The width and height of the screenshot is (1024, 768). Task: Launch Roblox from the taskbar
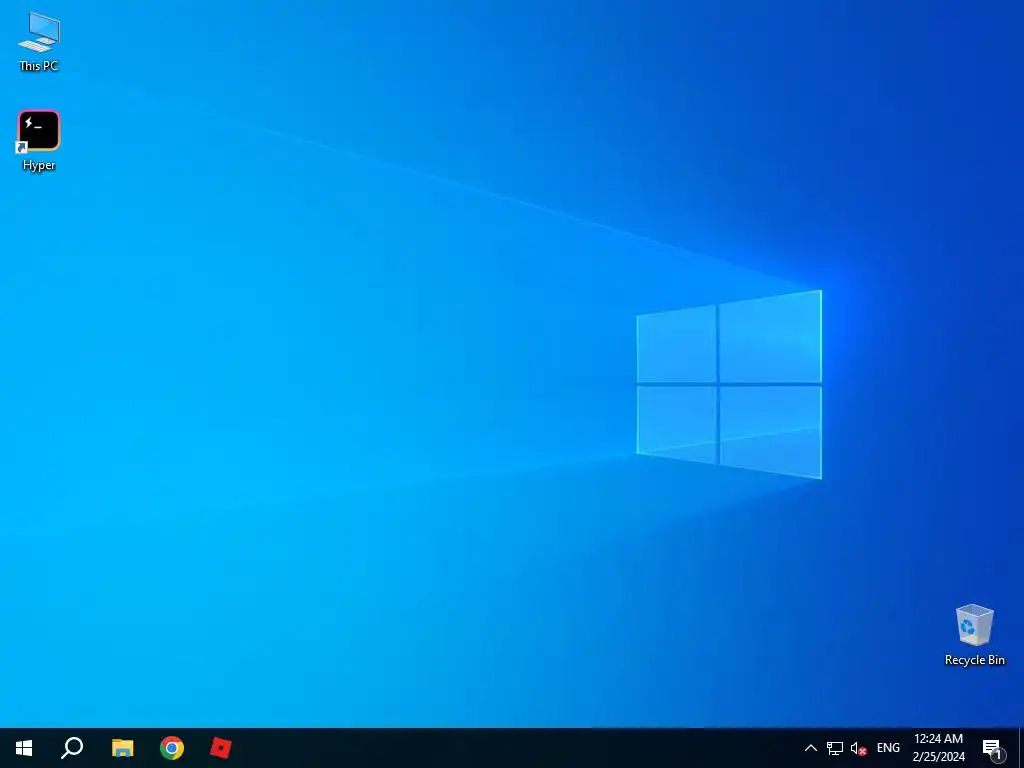[221, 748]
